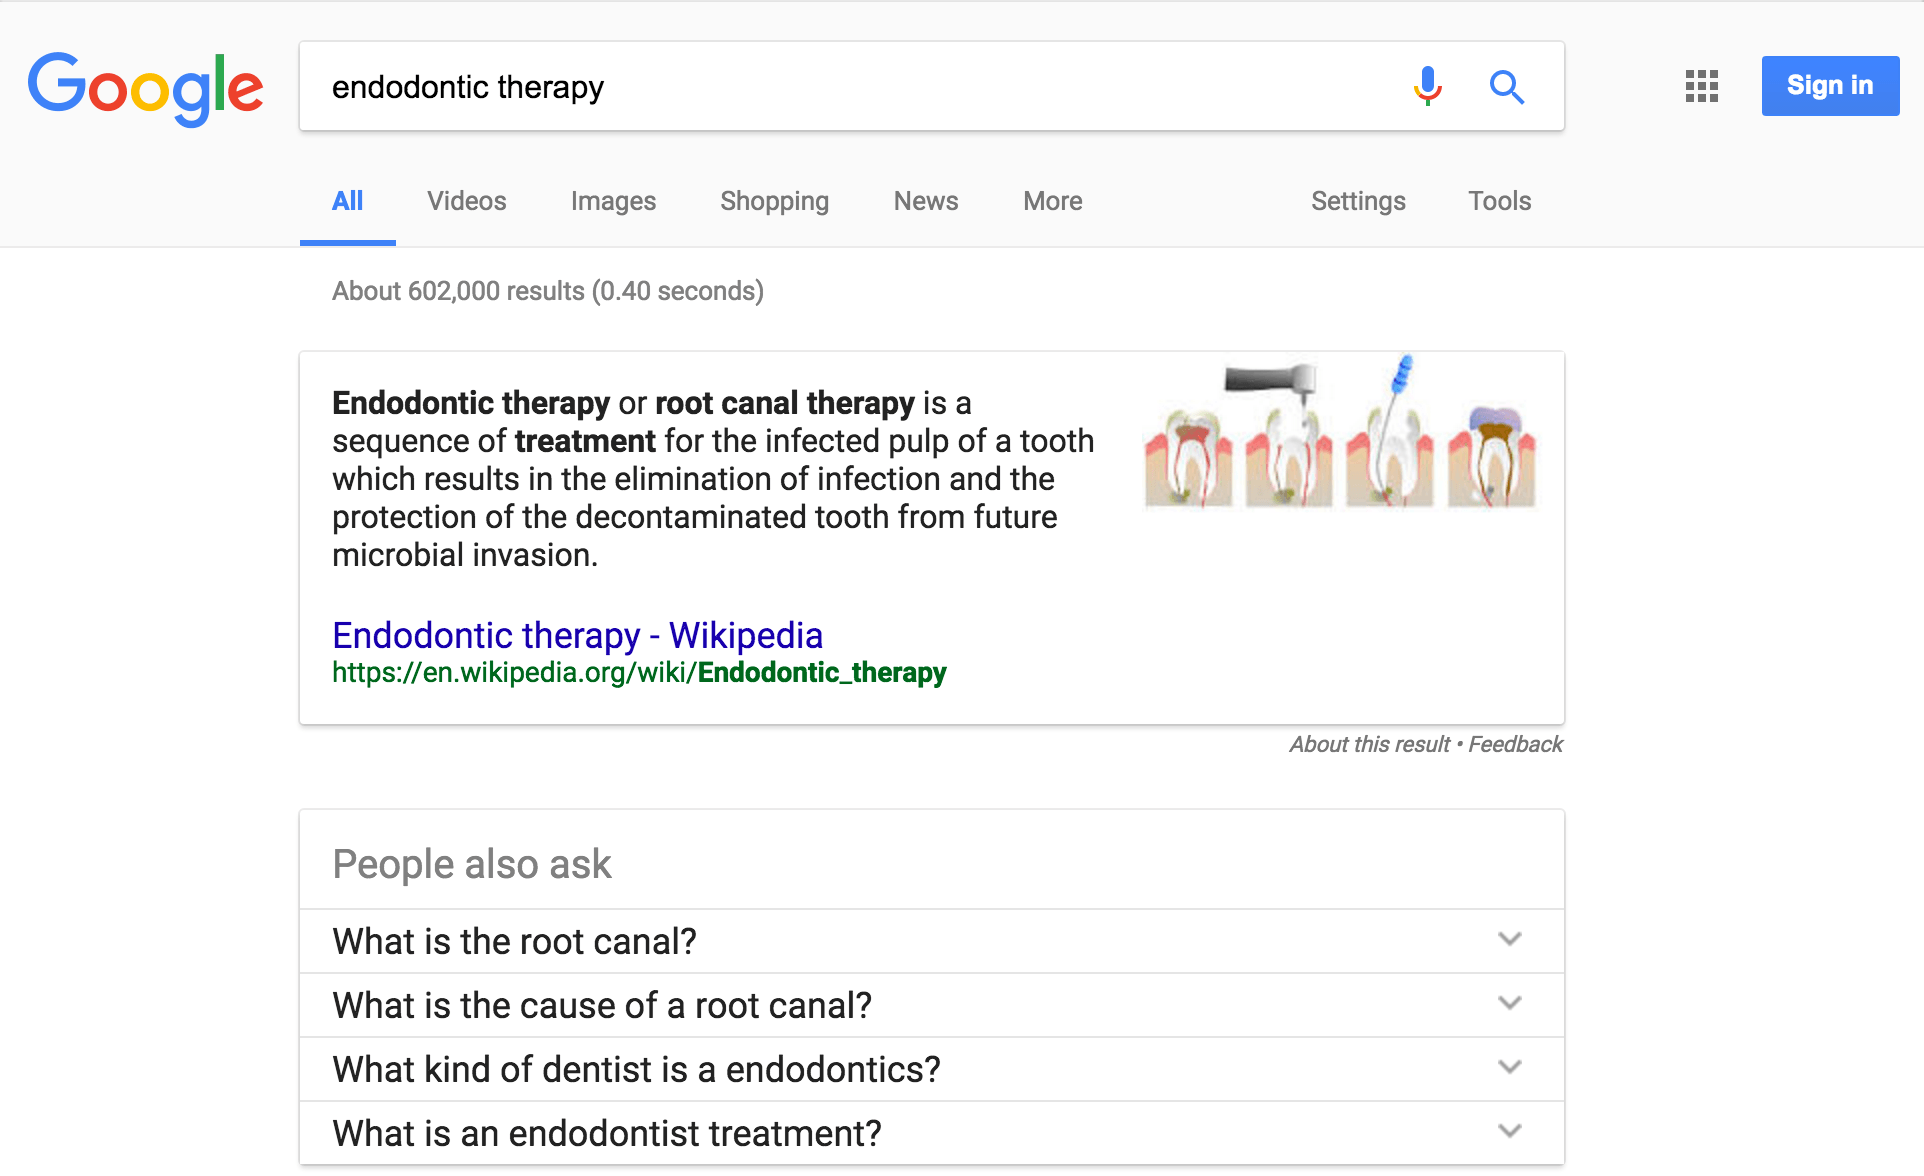The image size is (1924, 1176).
Task: Open the Settings menu
Action: point(1358,201)
